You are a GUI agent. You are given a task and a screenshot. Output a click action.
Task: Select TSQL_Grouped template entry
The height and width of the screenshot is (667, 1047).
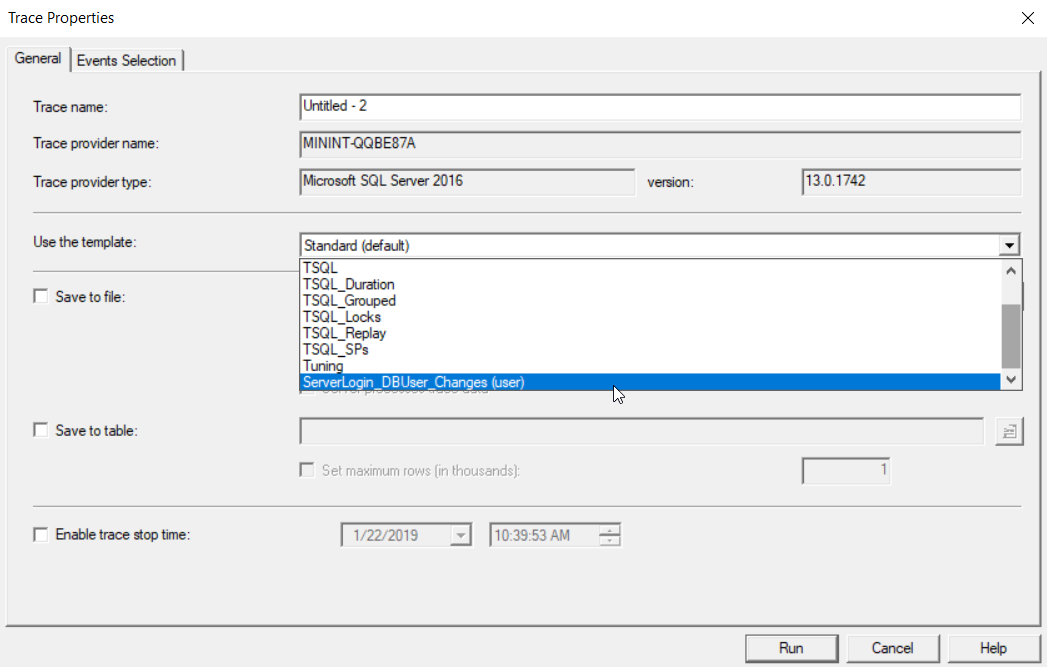pyautogui.click(x=349, y=300)
